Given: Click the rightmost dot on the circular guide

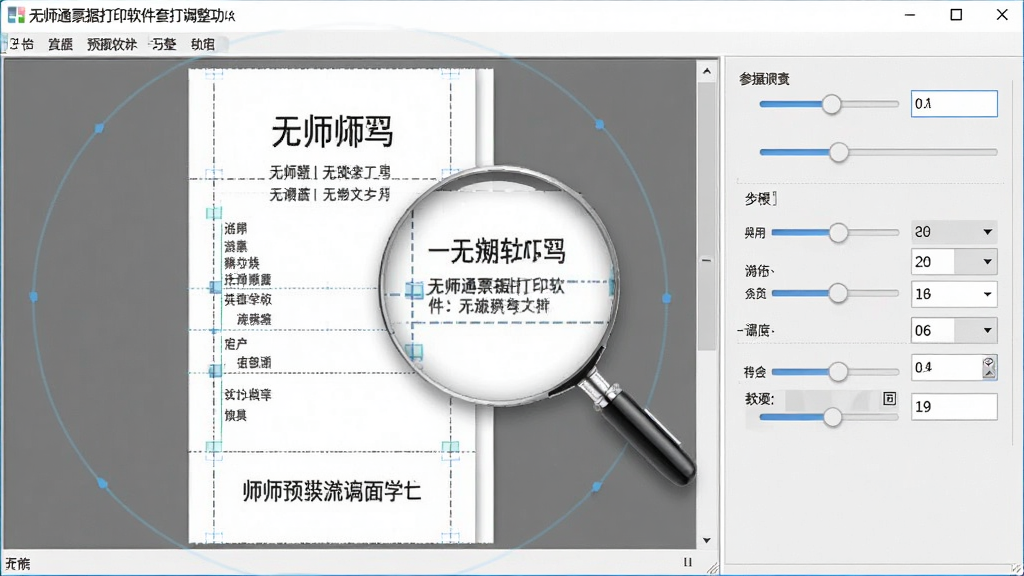Looking at the screenshot, I should (x=666, y=298).
